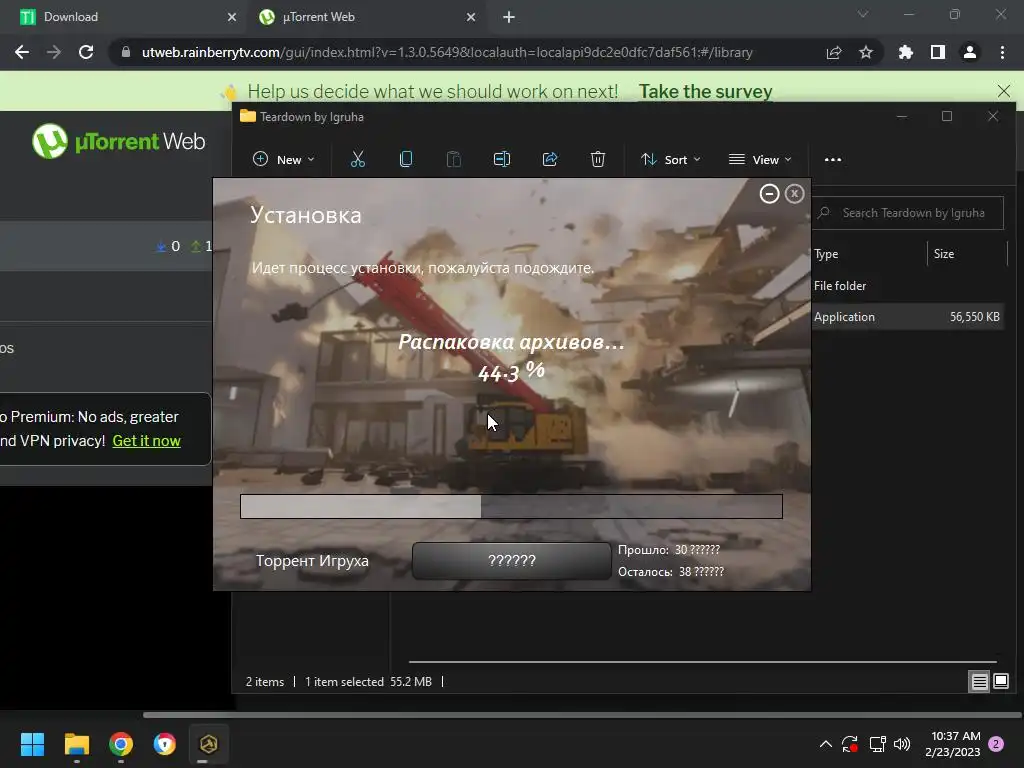This screenshot has height=768, width=1024.
Task: Click the address bar URL
Action: pos(447,52)
